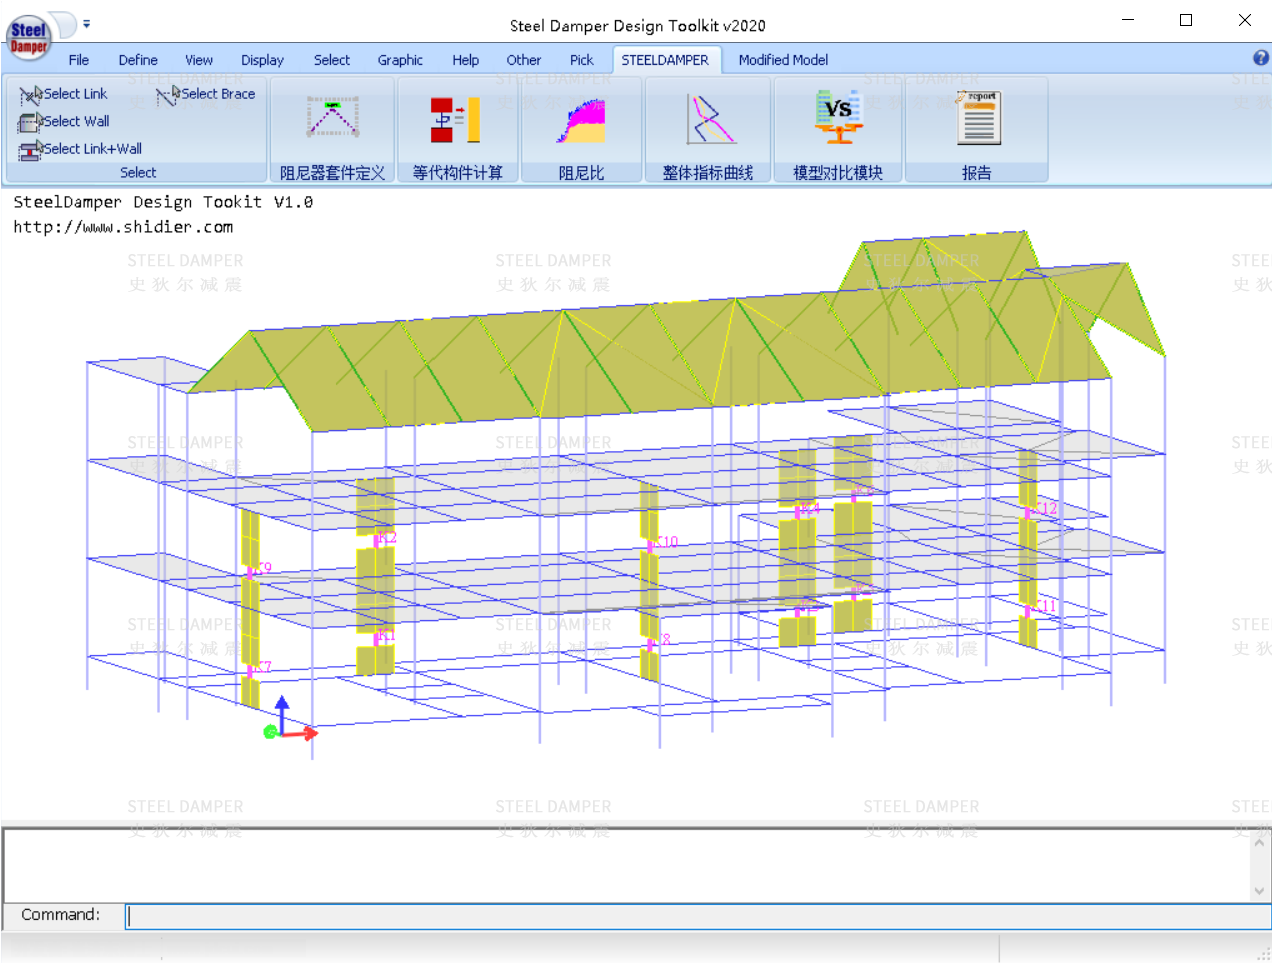
Task: Click the Command input field
Action: 698,916
